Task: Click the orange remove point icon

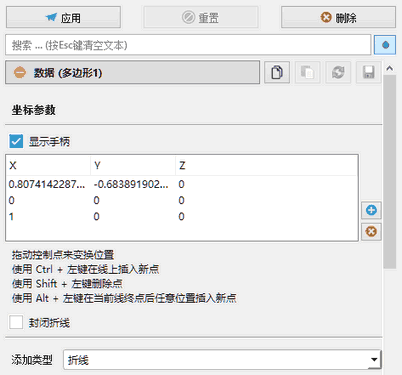Action: (371, 231)
